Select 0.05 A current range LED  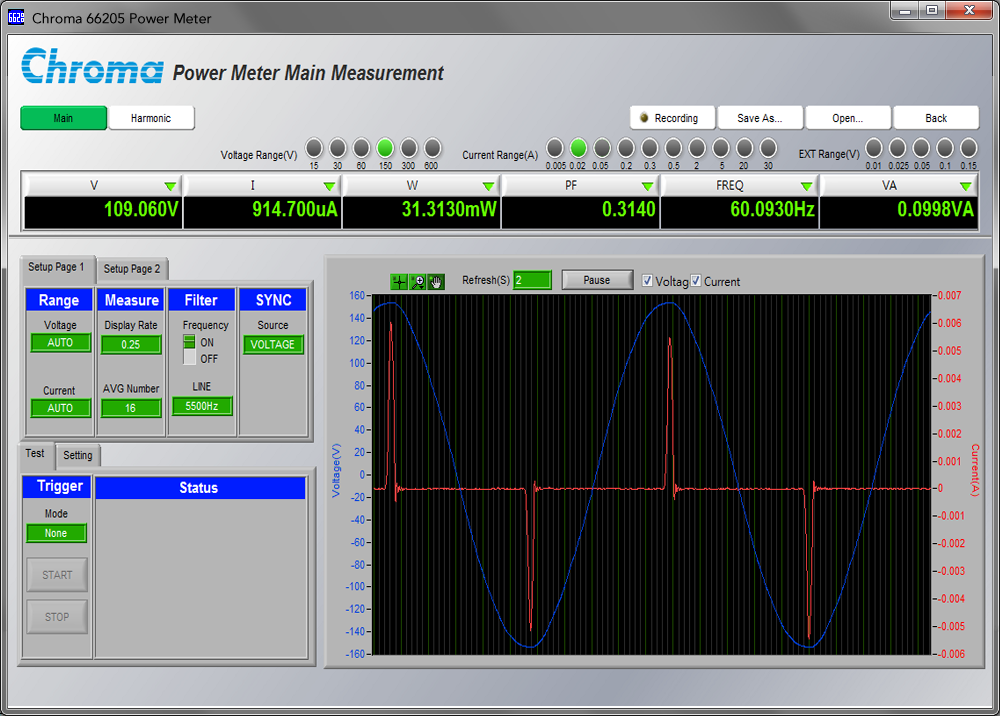point(602,148)
